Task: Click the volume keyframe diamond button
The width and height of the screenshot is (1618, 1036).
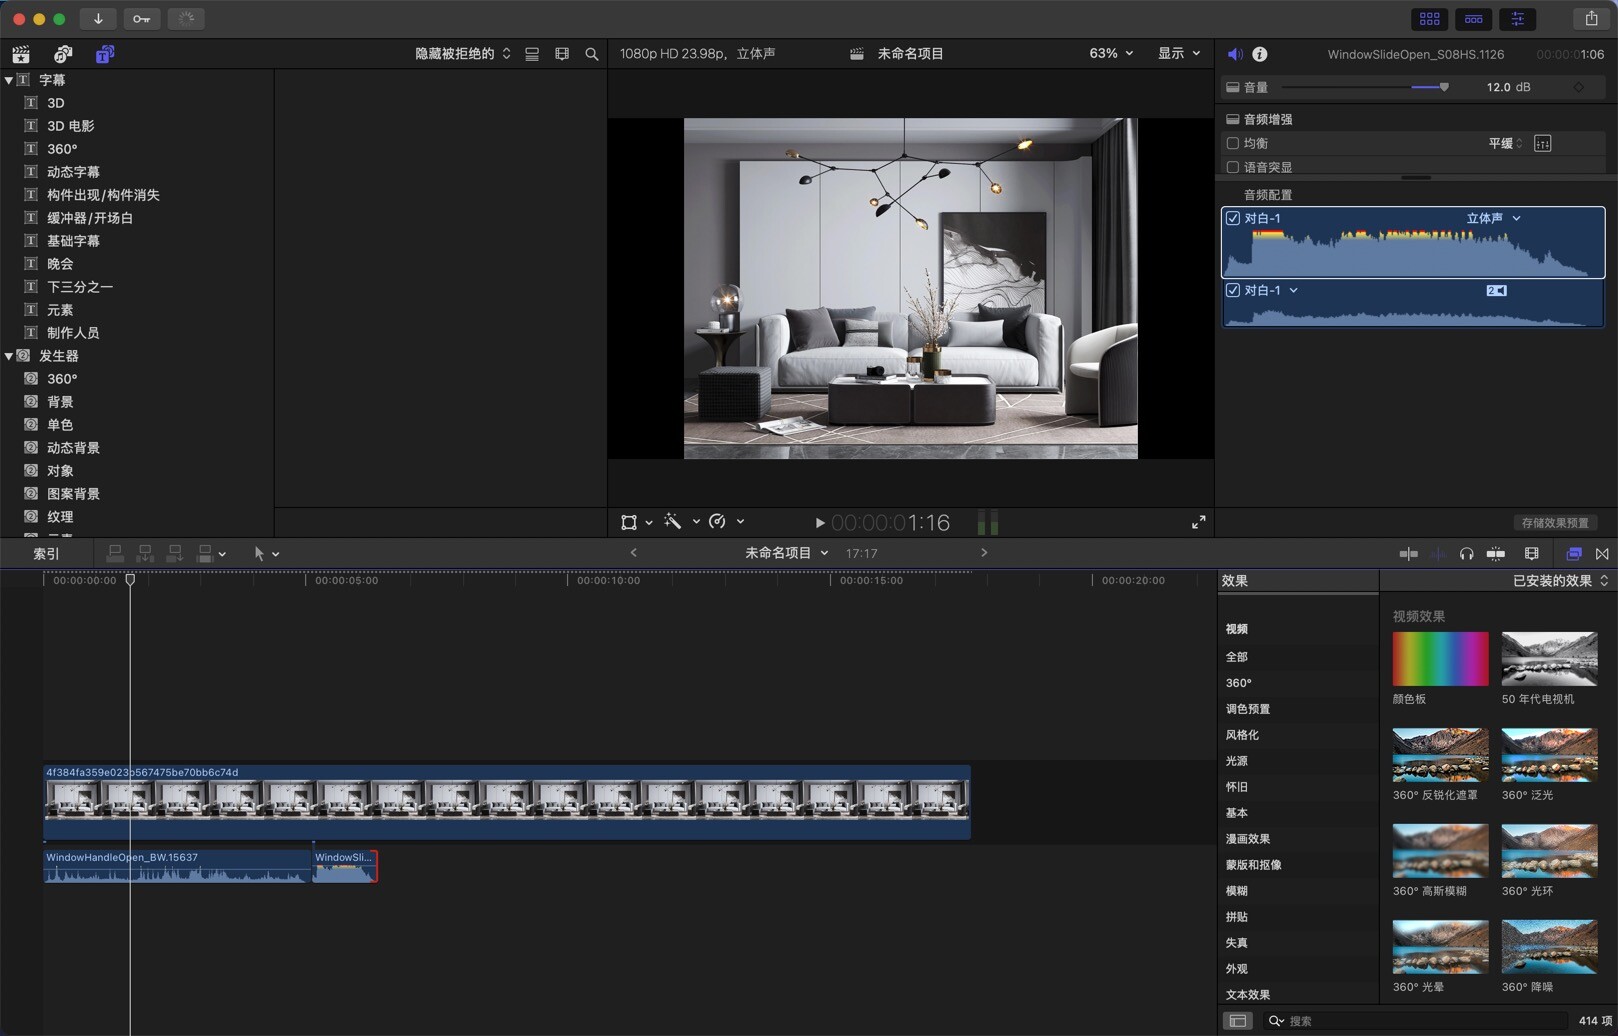Action: coord(1579,87)
